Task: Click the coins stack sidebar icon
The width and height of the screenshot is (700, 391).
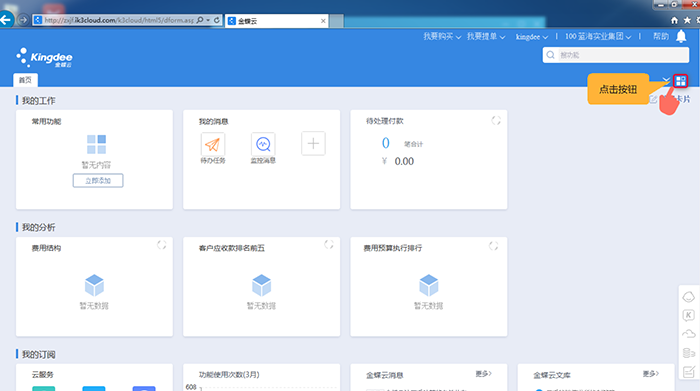Action: [x=688, y=353]
